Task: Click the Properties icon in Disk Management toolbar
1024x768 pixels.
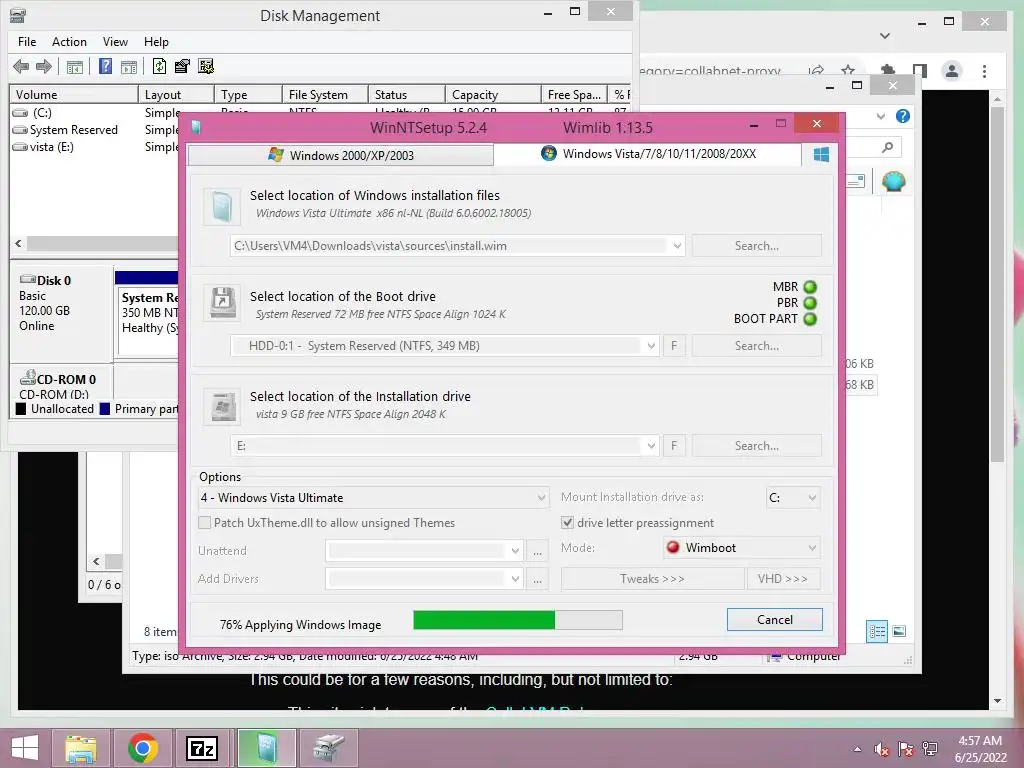Action: [x=182, y=66]
